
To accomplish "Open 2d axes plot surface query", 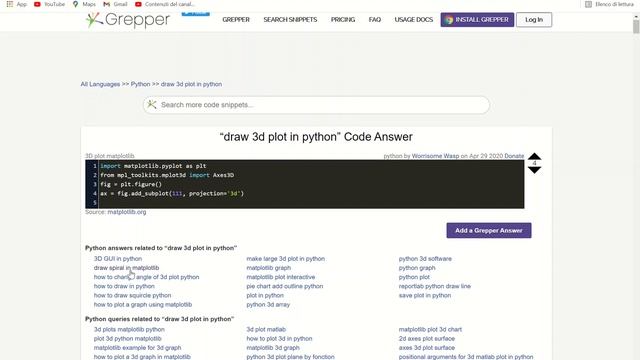I will pos(427,338).
